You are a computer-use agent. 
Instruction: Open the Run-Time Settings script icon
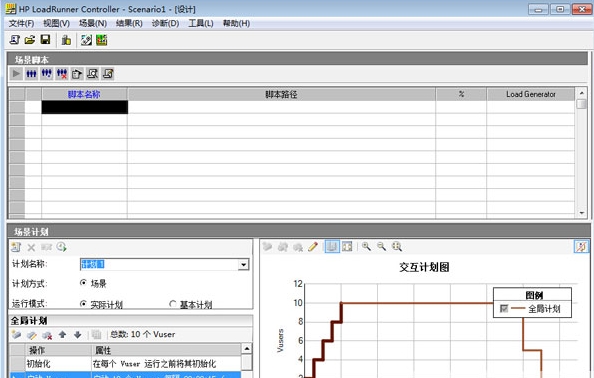pos(77,73)
